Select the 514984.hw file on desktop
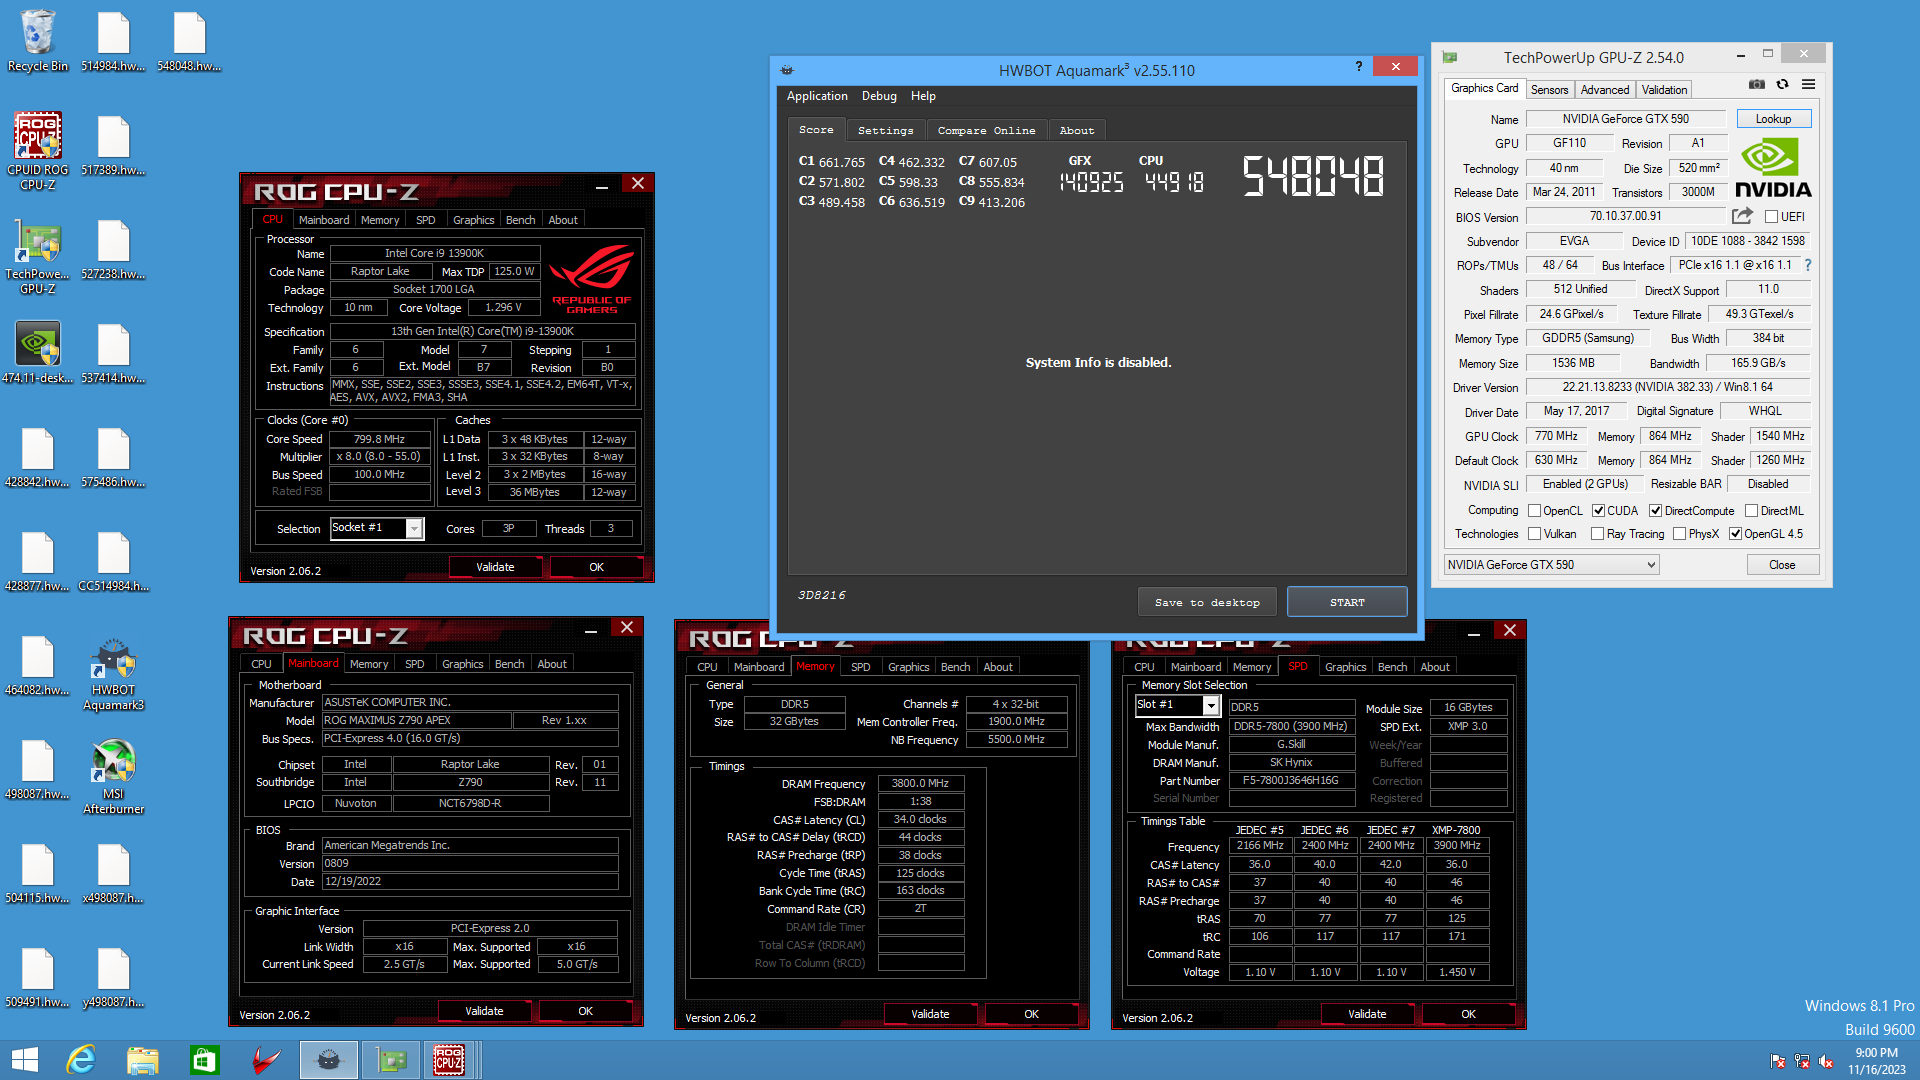Image resolution: width=1920 pixels, height=1080 pixels. (x=113, y=42)
